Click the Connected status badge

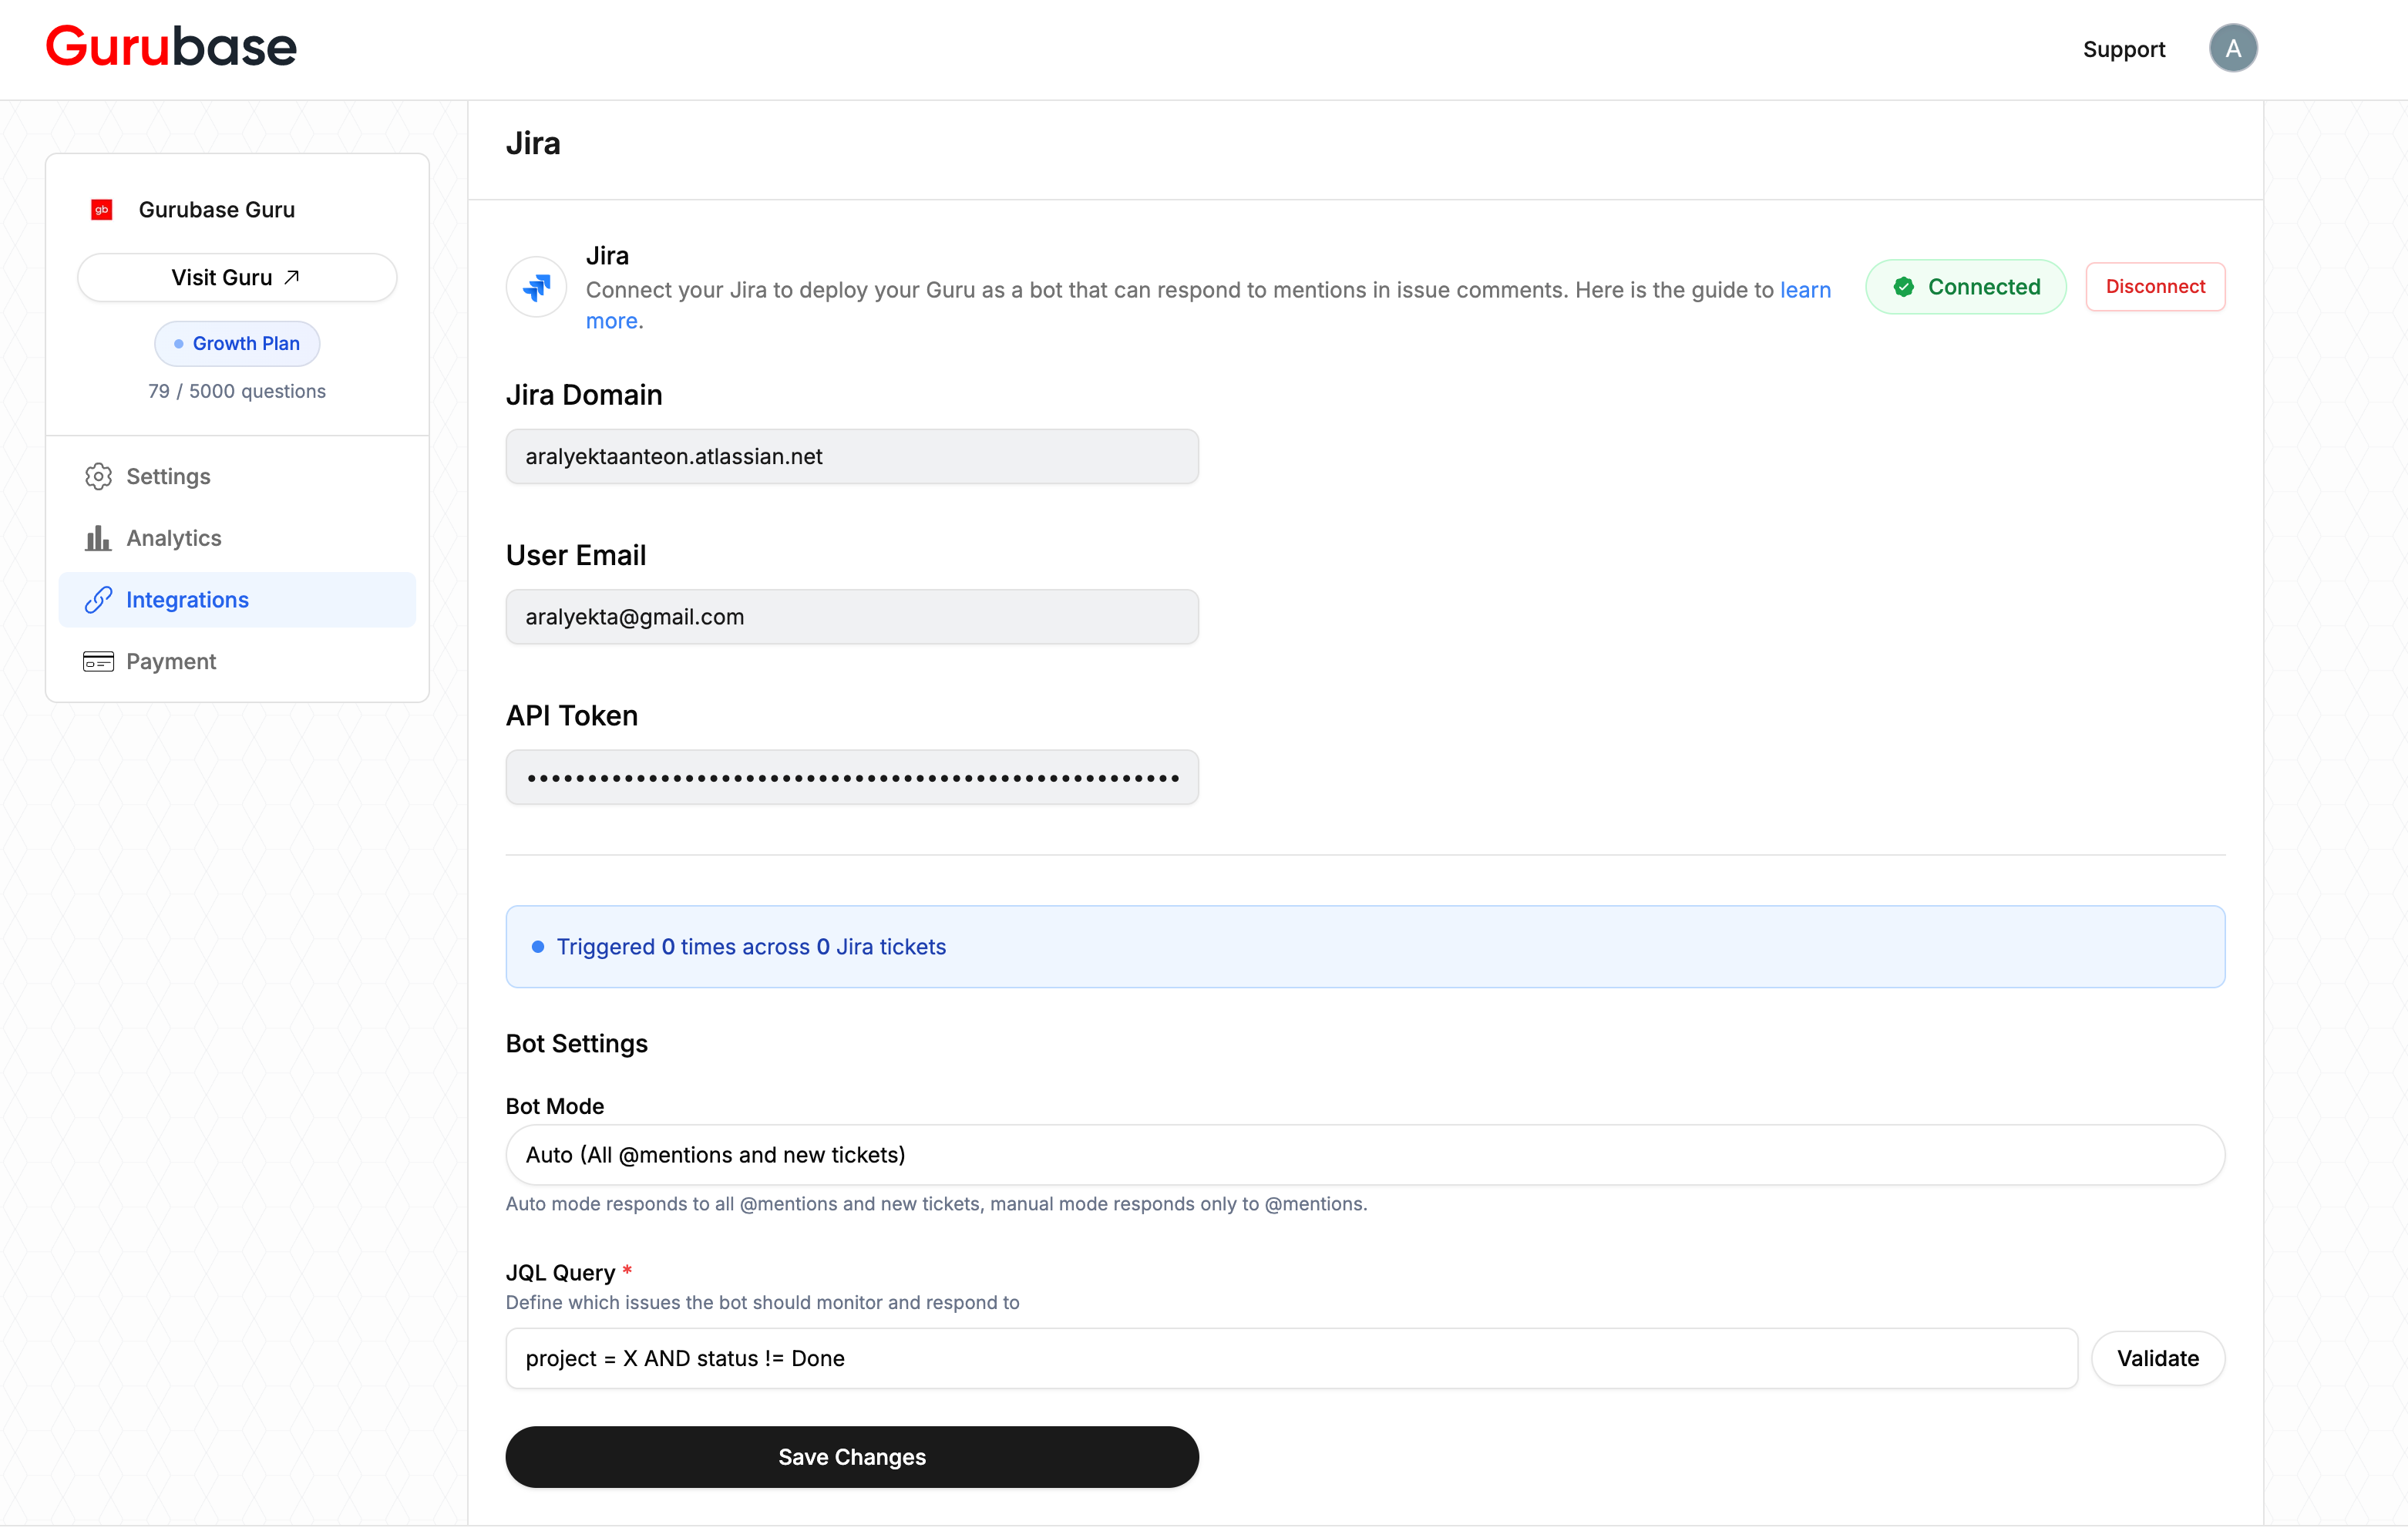pos(1964,286)
